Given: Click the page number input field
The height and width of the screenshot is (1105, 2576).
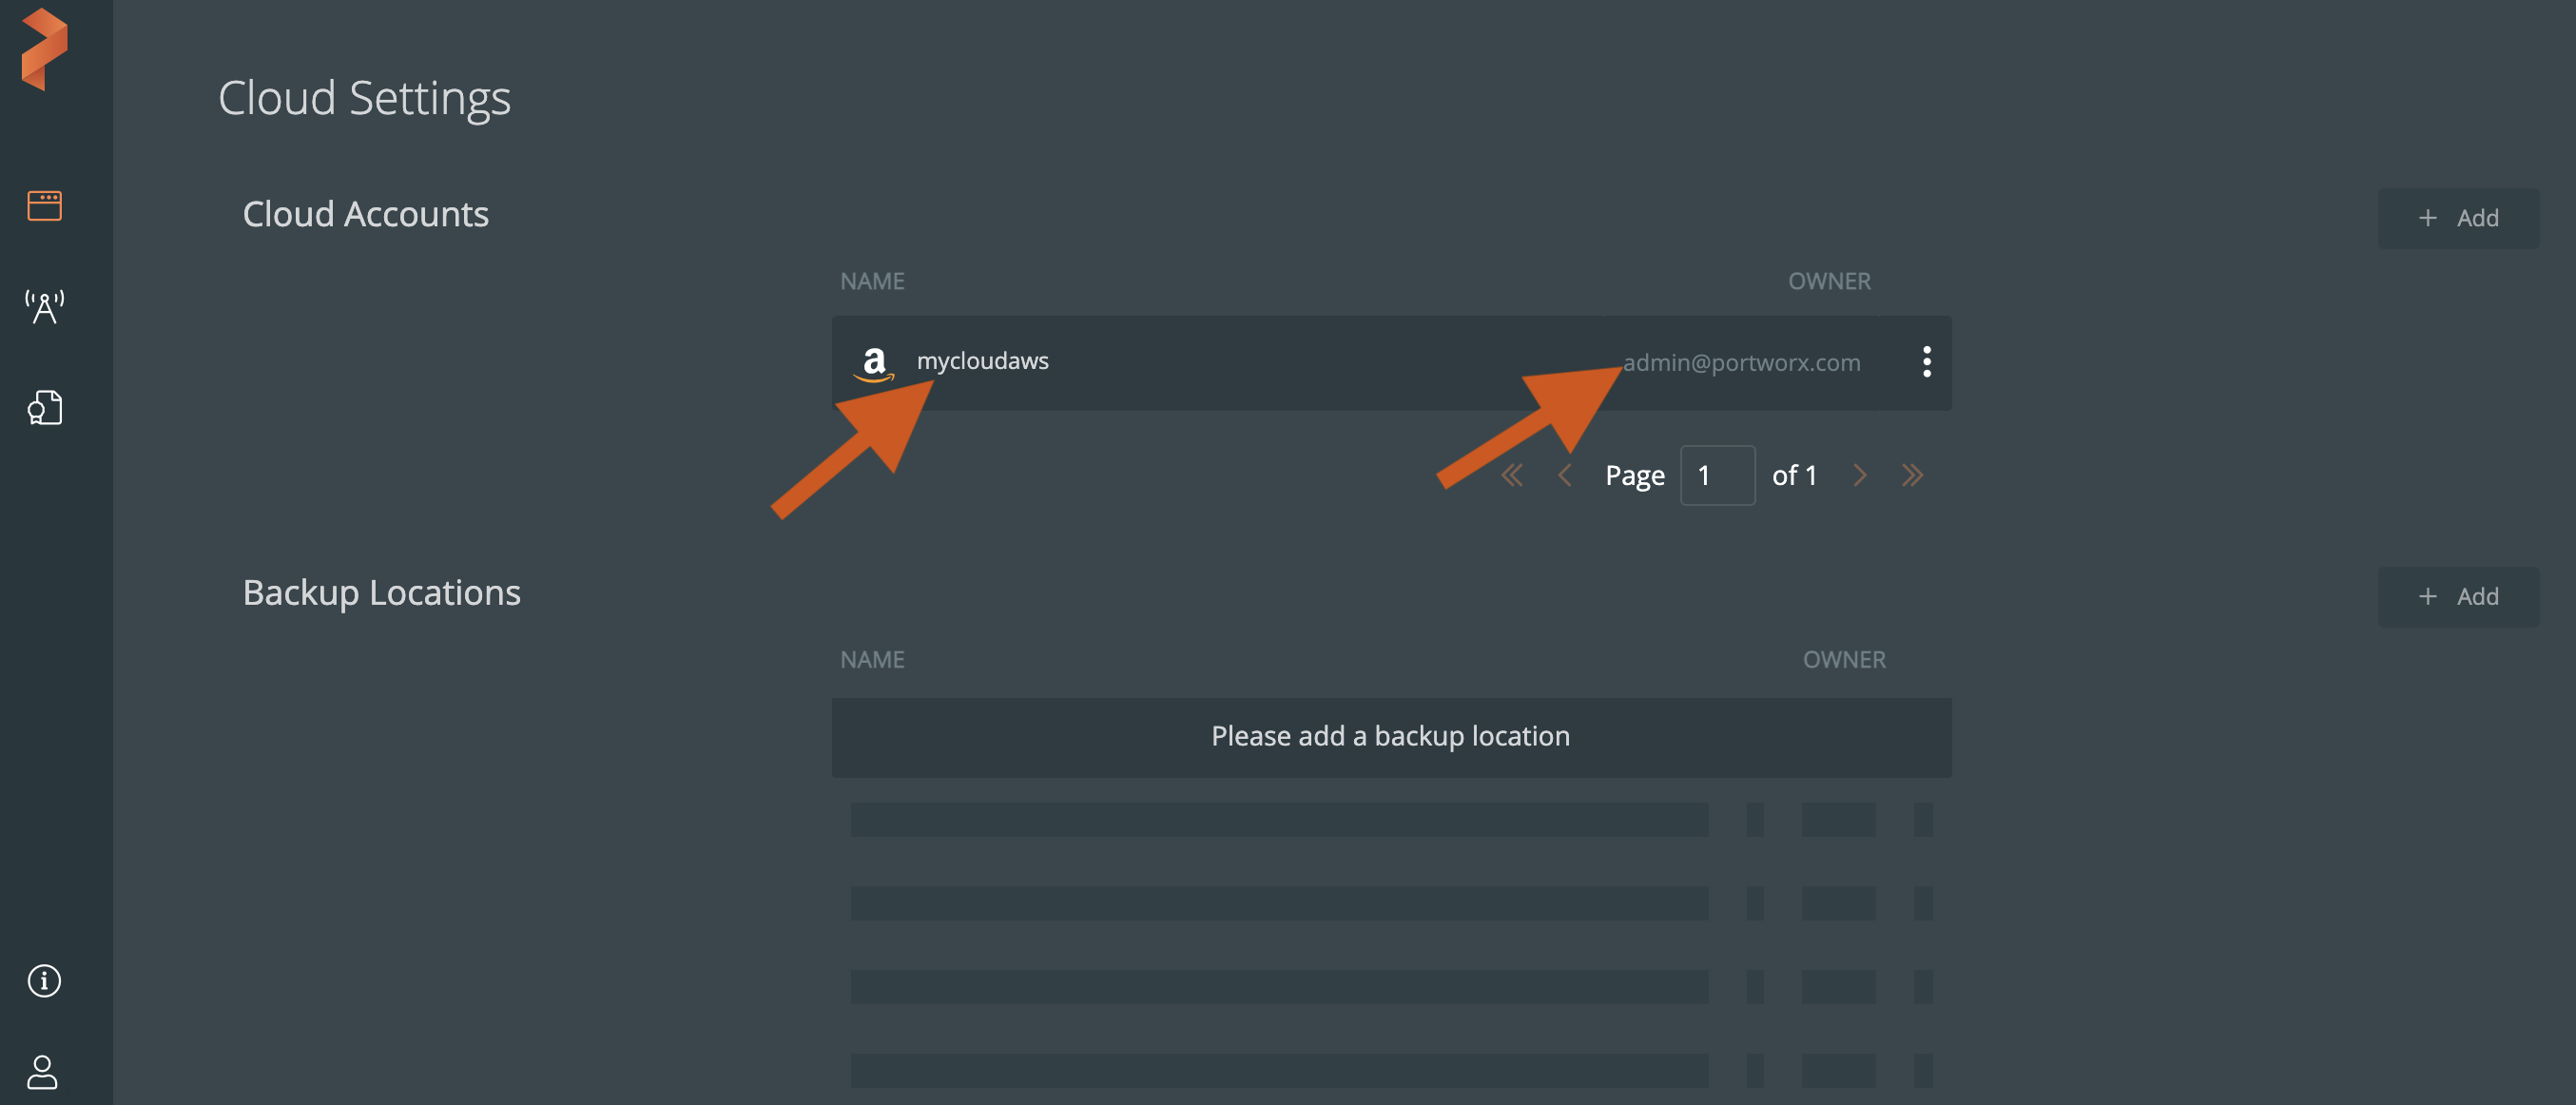Looking at the screenshot, I should pyautogui.click(x=1716, y=475).
